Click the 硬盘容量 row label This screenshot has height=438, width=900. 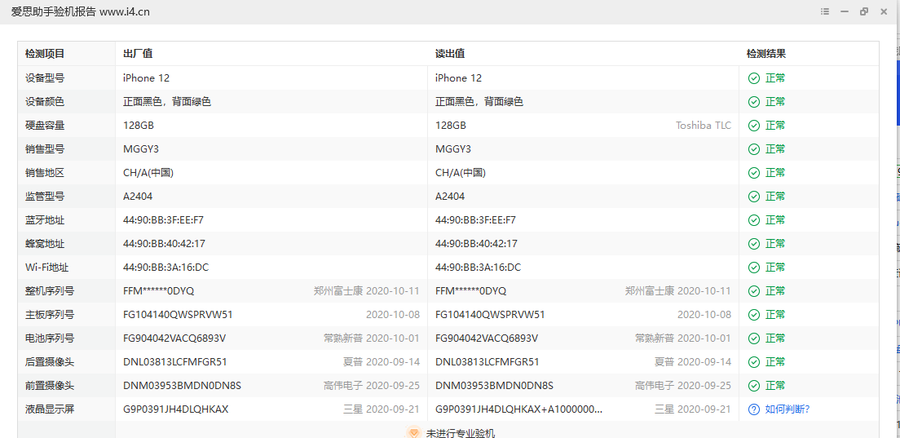pyautogui.click(x=45, y=125)
